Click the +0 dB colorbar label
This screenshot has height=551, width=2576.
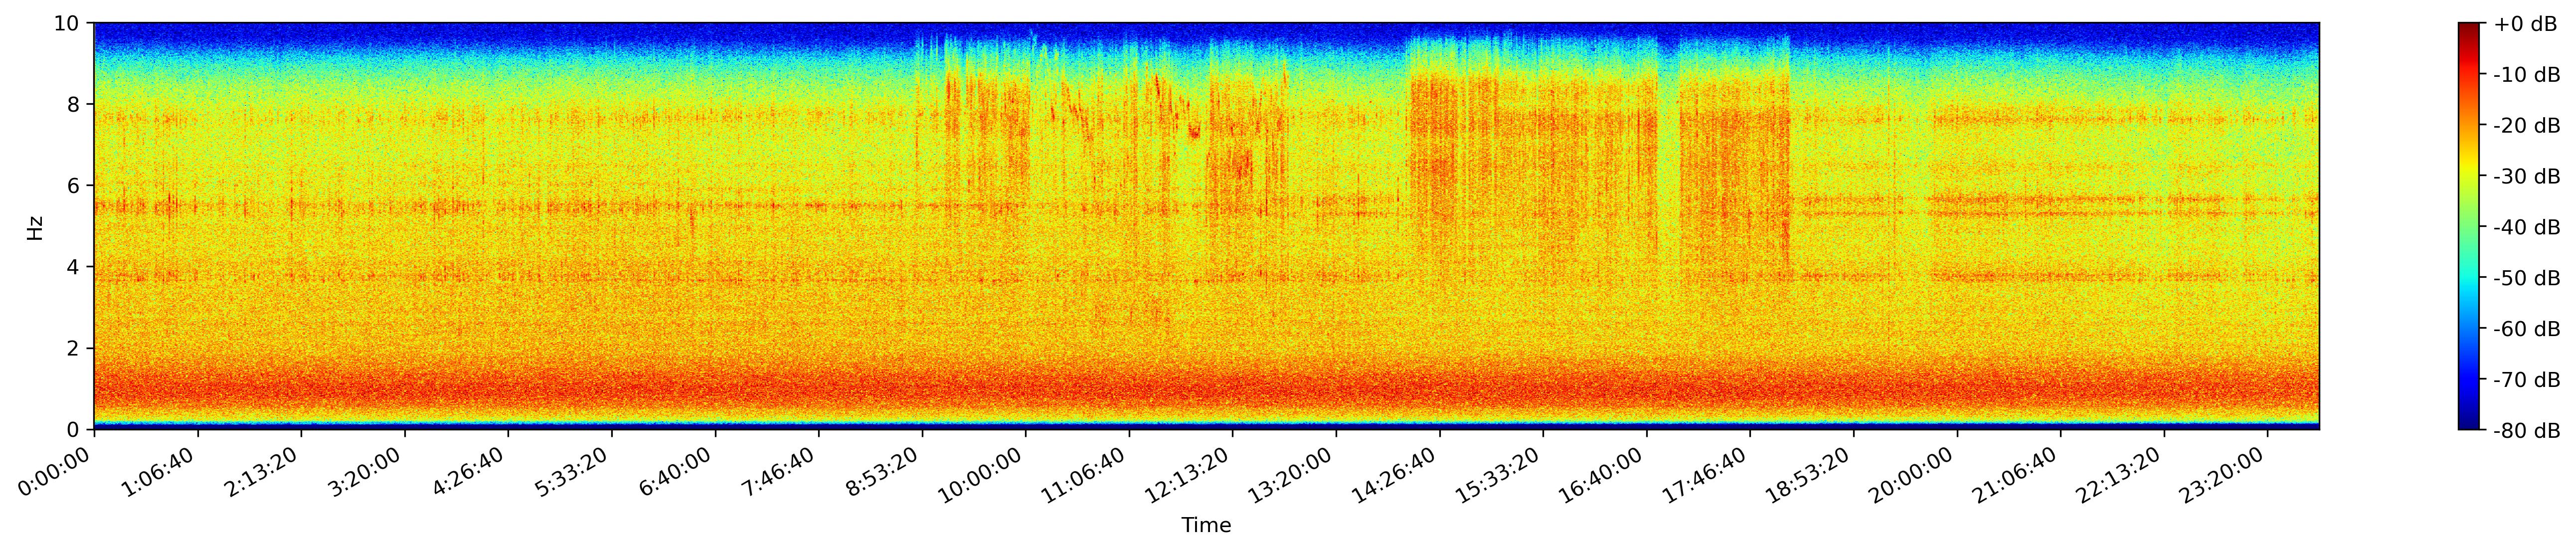point(2526,24)
